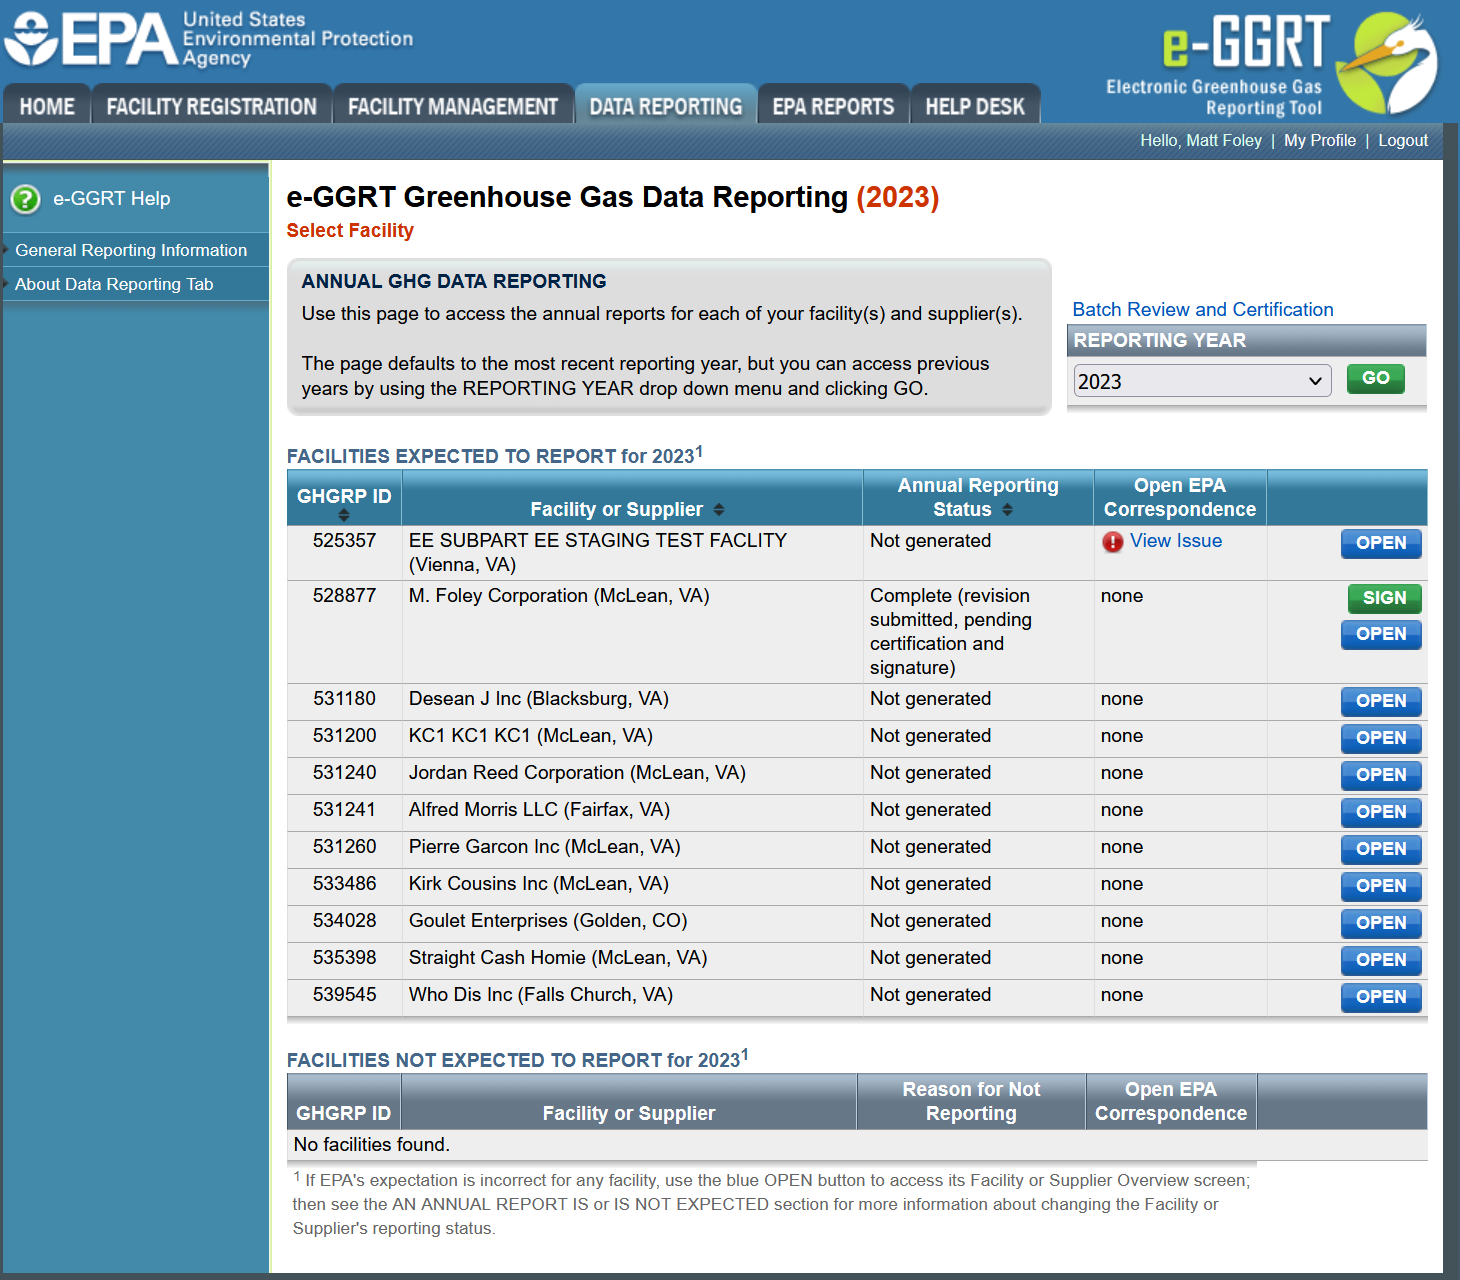The width and height of the screenshot is (1460, 1280).
Task: Click the Goulet Enterprises (Golden, CO) name
Action: click(548, 921)
